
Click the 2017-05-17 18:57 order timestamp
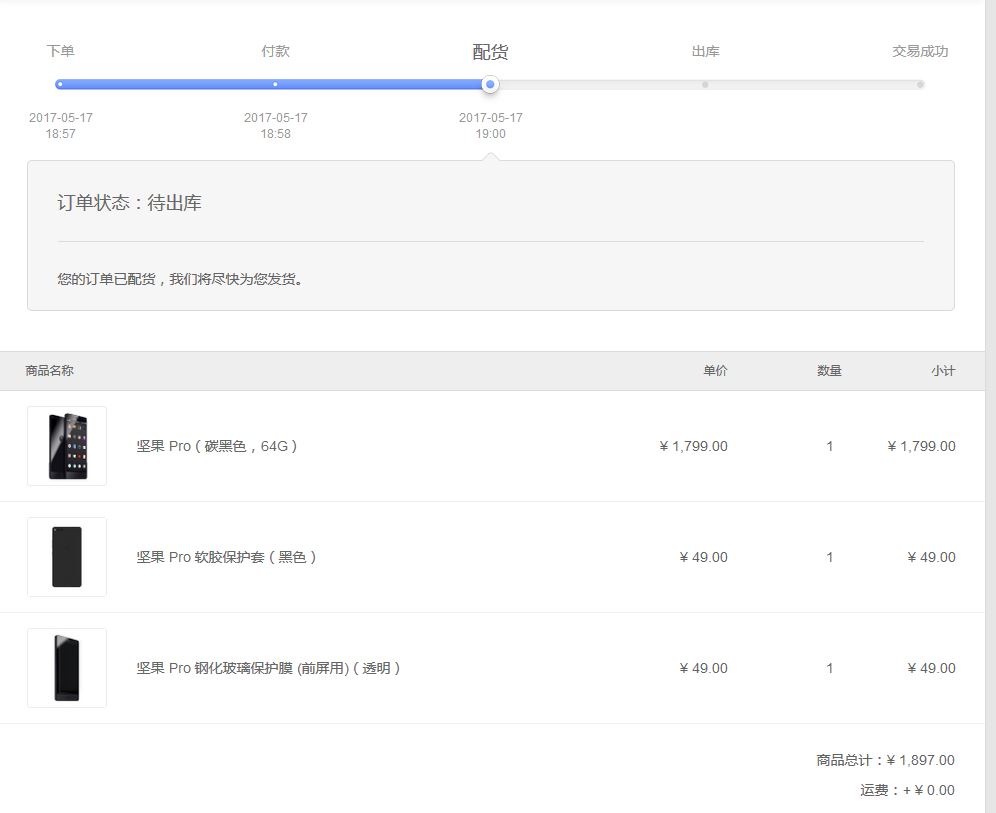coord(61,126)
